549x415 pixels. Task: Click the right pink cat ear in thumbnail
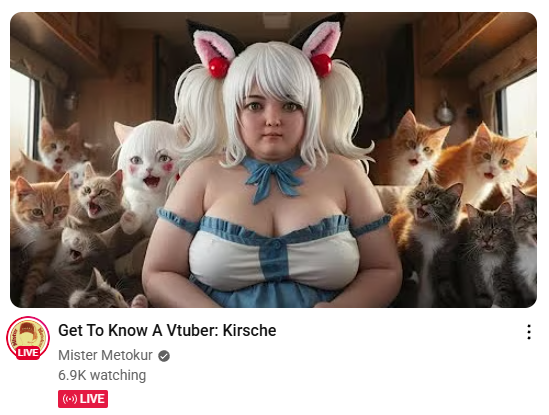coord(320,39)
